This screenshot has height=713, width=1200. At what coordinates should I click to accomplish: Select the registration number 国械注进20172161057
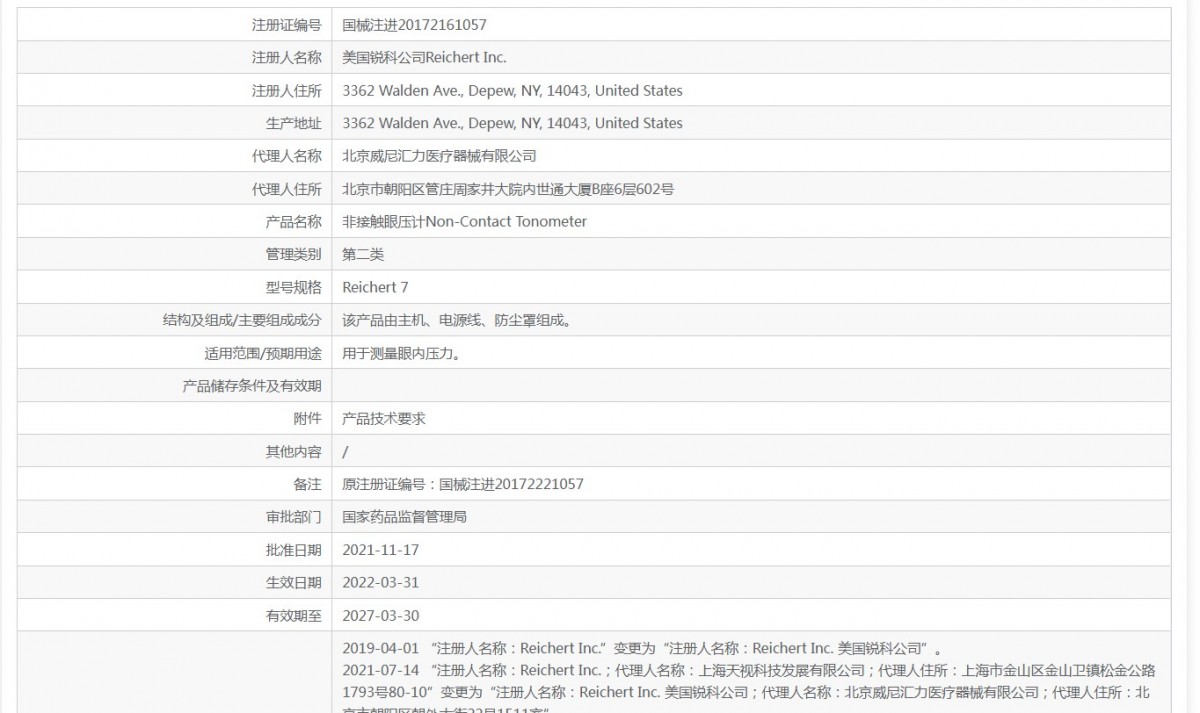414,25
